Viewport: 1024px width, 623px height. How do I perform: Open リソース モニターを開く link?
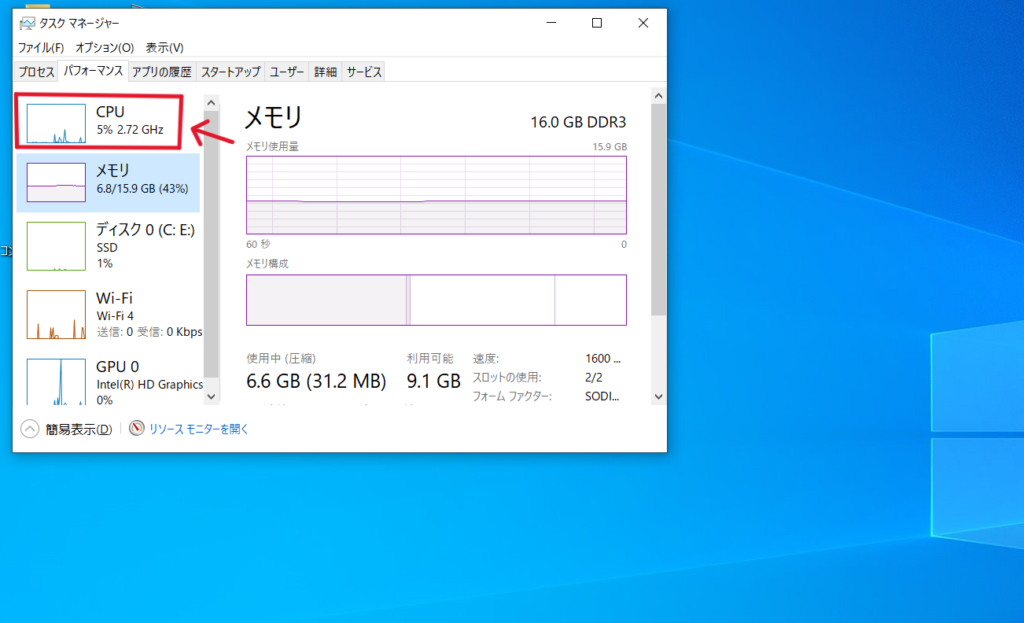click(x=198, y=429)
